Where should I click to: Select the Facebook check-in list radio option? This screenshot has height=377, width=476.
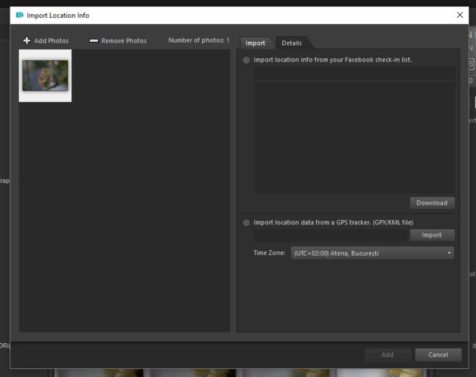(246, 60)
